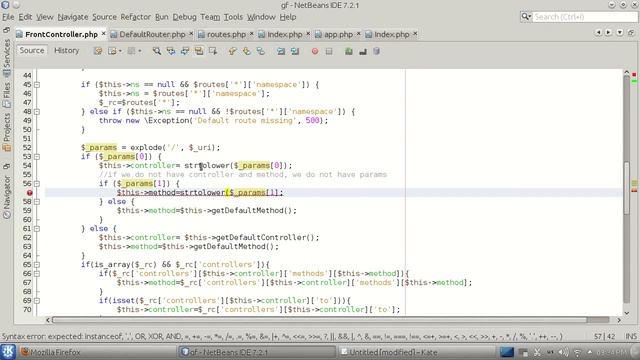Screen dimensions: 640x360
Task: Click the Stop Macro Recording square icon
Action: click(x=329, y=51)
